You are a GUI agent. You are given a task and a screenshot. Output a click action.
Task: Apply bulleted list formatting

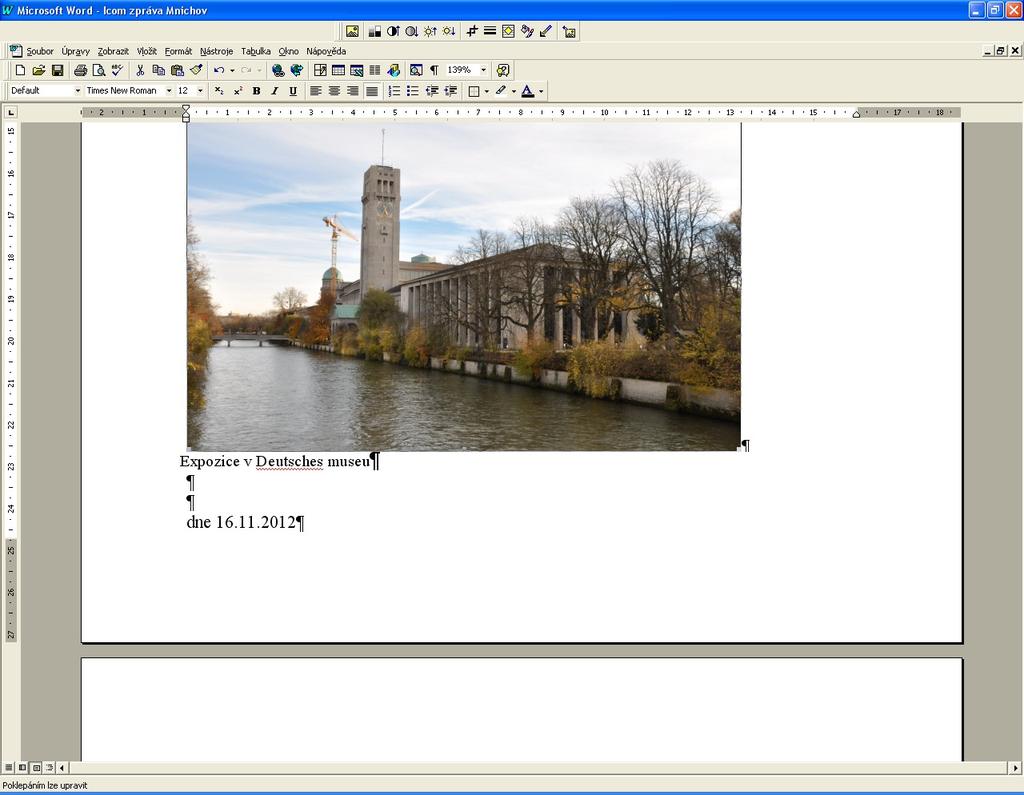[413, 91]
